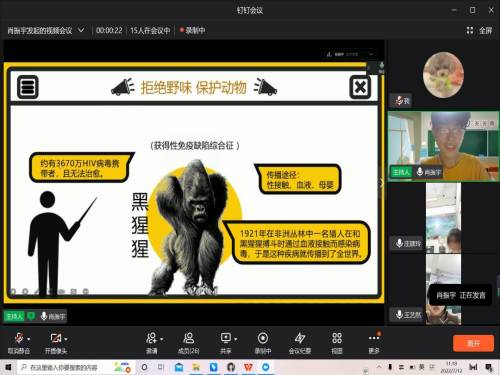
Task: Expand the meeting title dropdown
Action: pos(81,30)
